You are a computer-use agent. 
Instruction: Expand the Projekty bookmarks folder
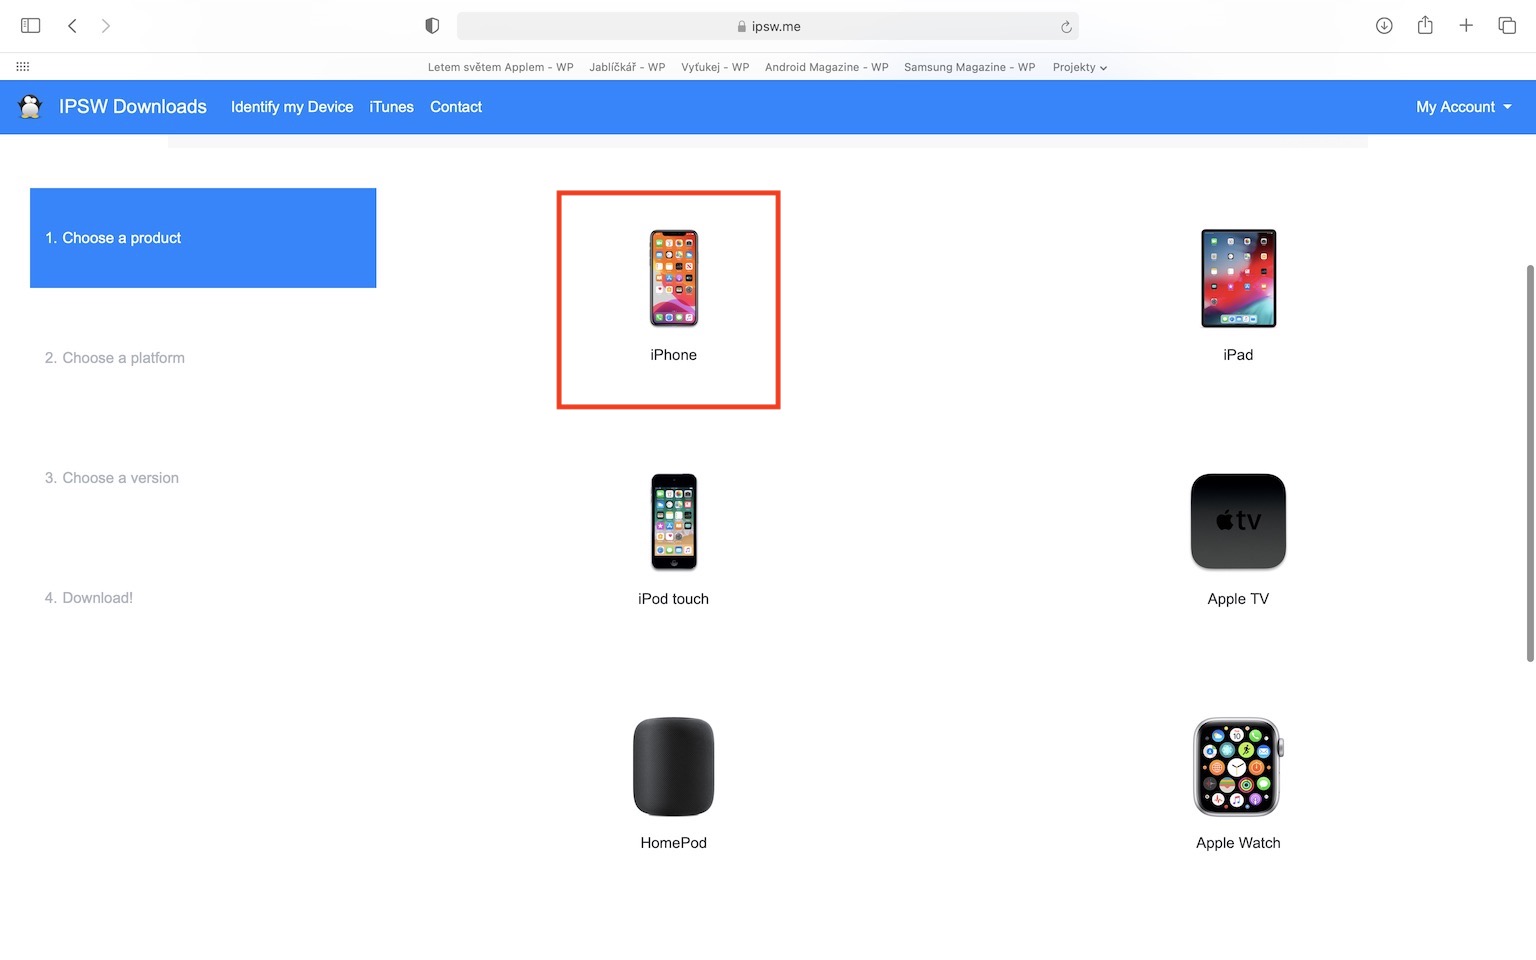[1080, 67]
